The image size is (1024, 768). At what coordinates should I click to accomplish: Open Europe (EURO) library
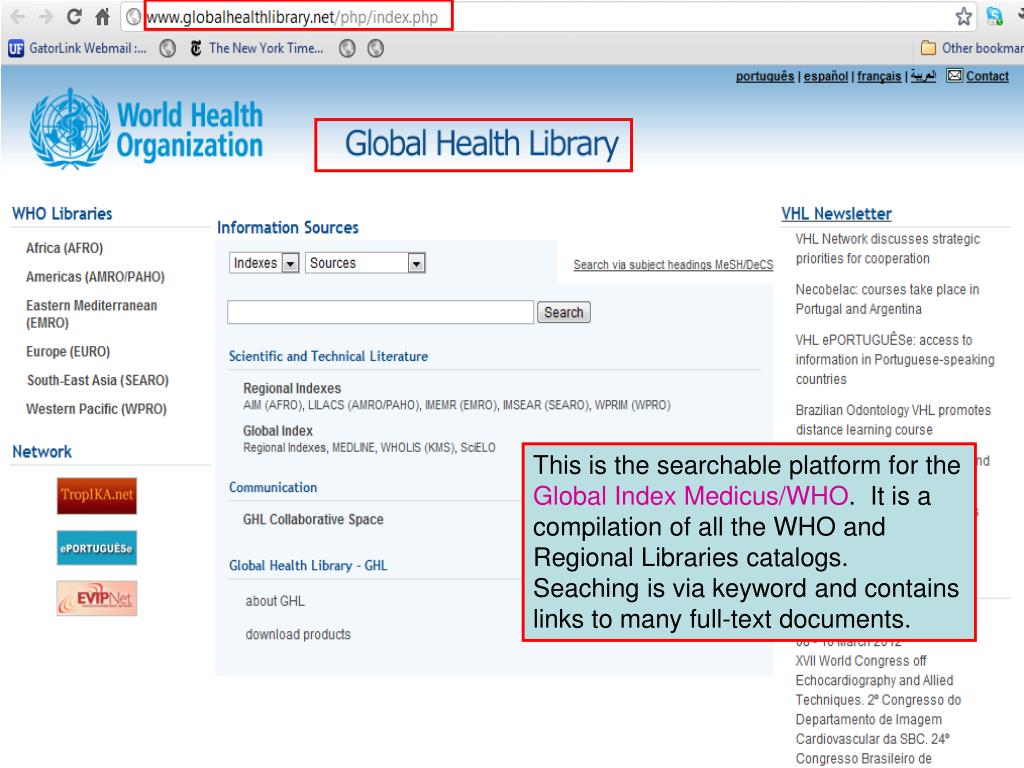pyautogui.click(x=68, y=351)
